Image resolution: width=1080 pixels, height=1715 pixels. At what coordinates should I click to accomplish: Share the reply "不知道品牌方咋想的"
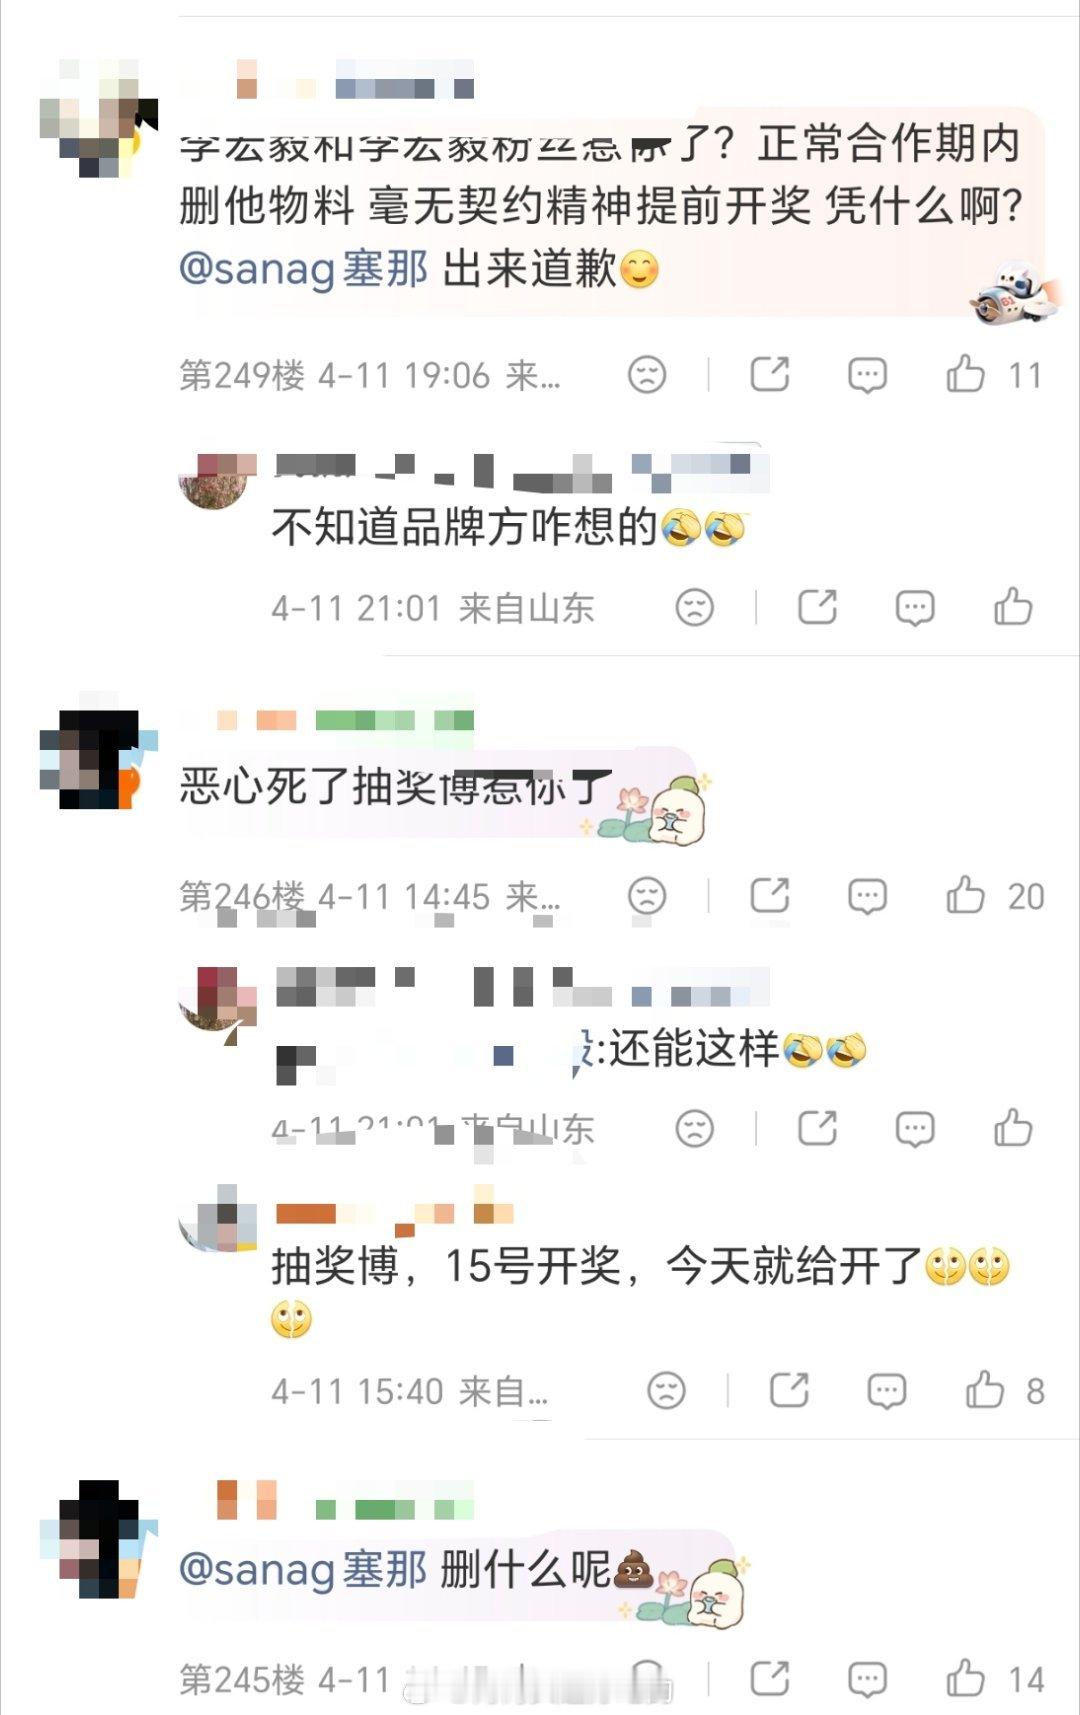pos(817,607)
